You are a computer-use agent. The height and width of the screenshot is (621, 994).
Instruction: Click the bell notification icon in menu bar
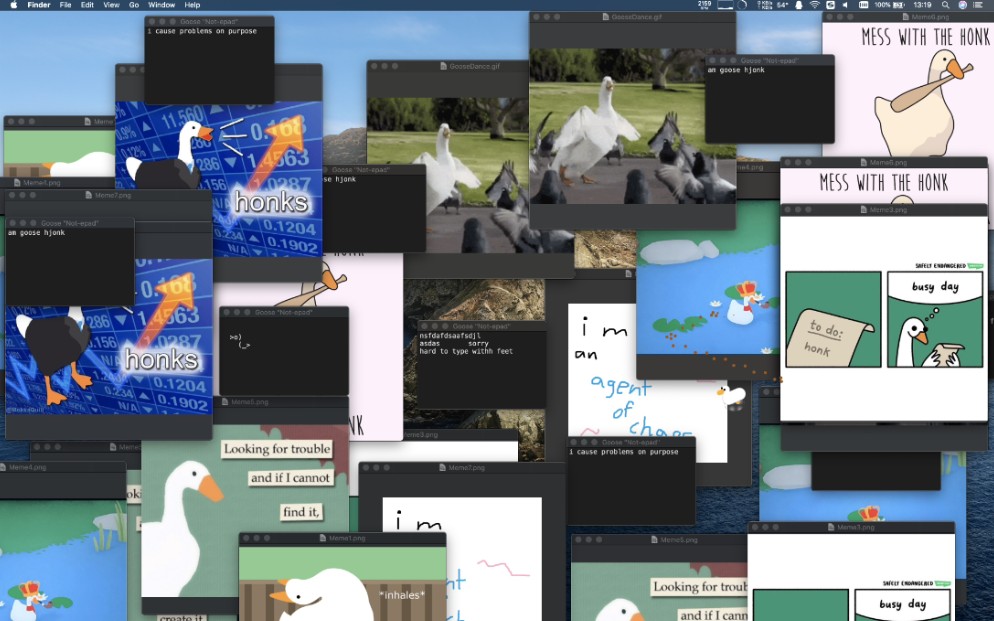tap(799, 4)
